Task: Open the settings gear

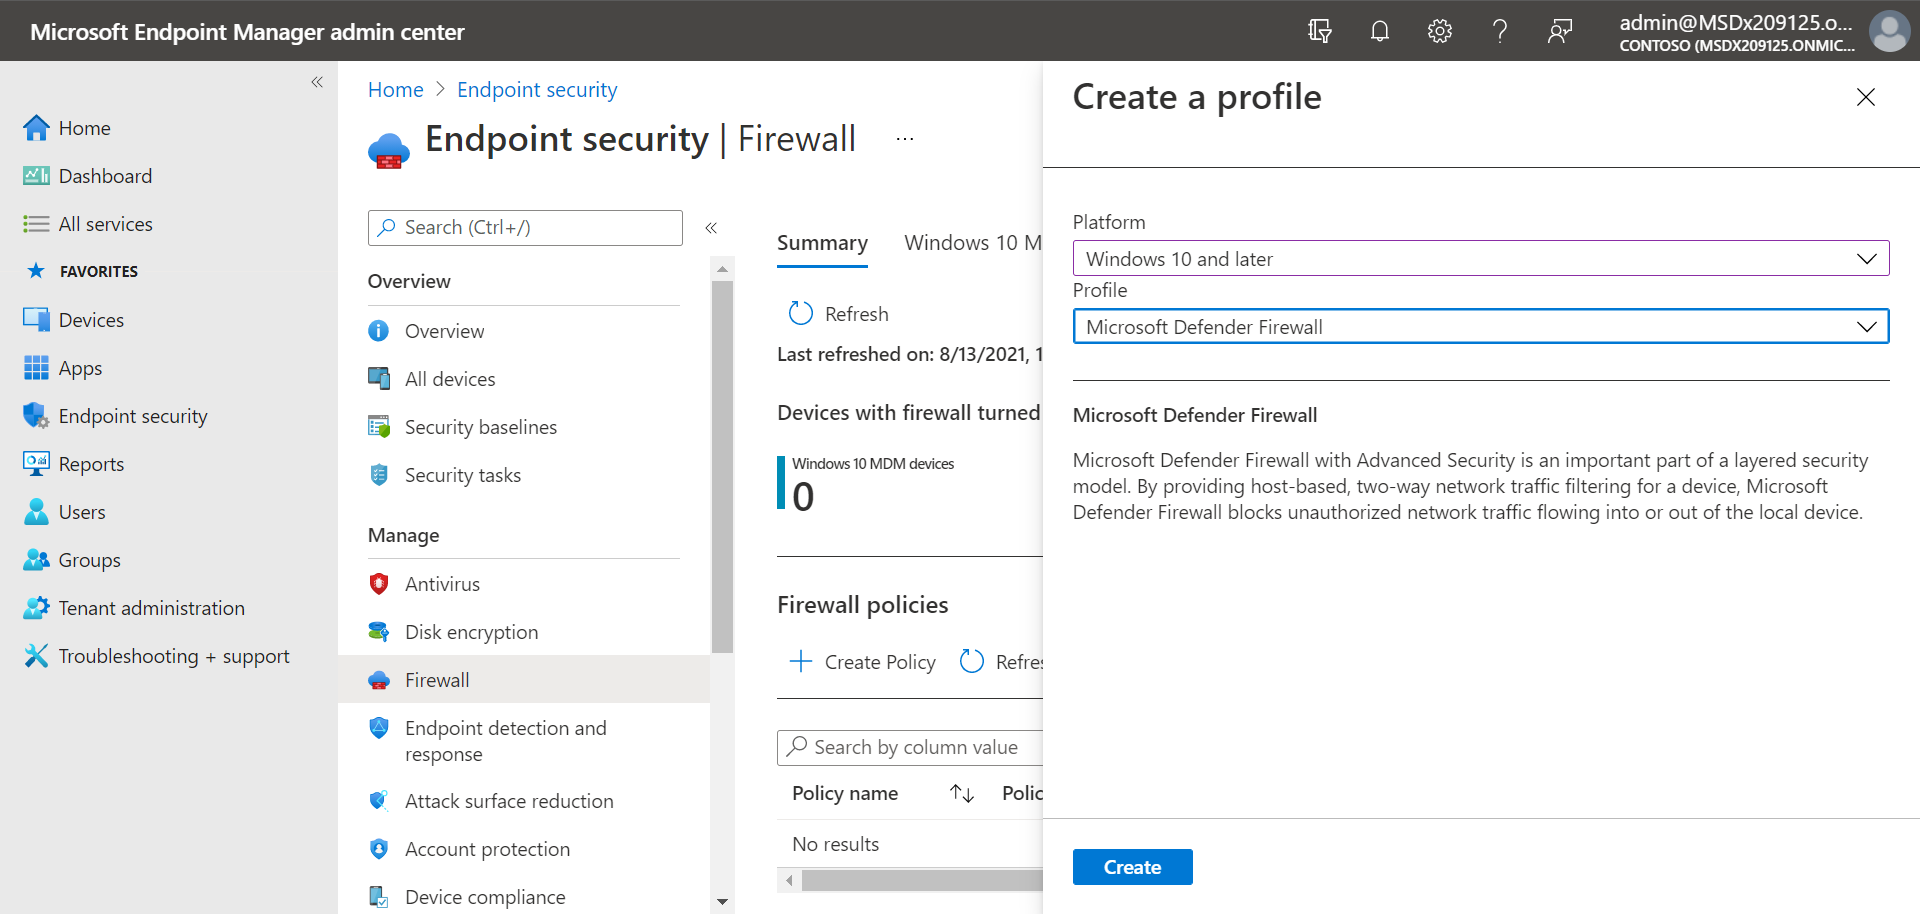Action: [1439, 31]
